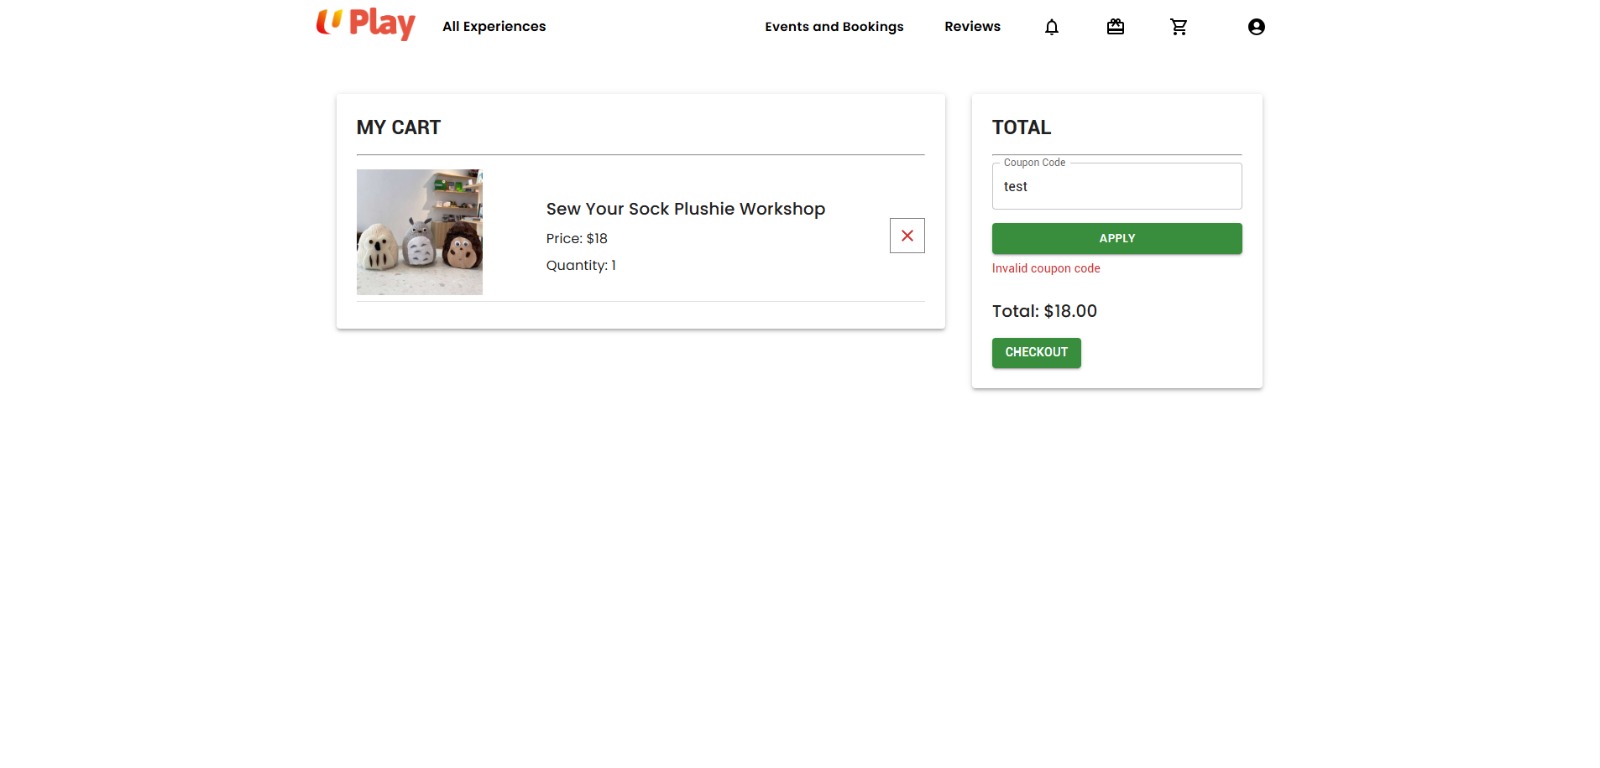Image resolution: width=1600 pixels, height=768 pixels.
Task: Select the 'Quantity: 1' text
Action: tap(581, 265)
